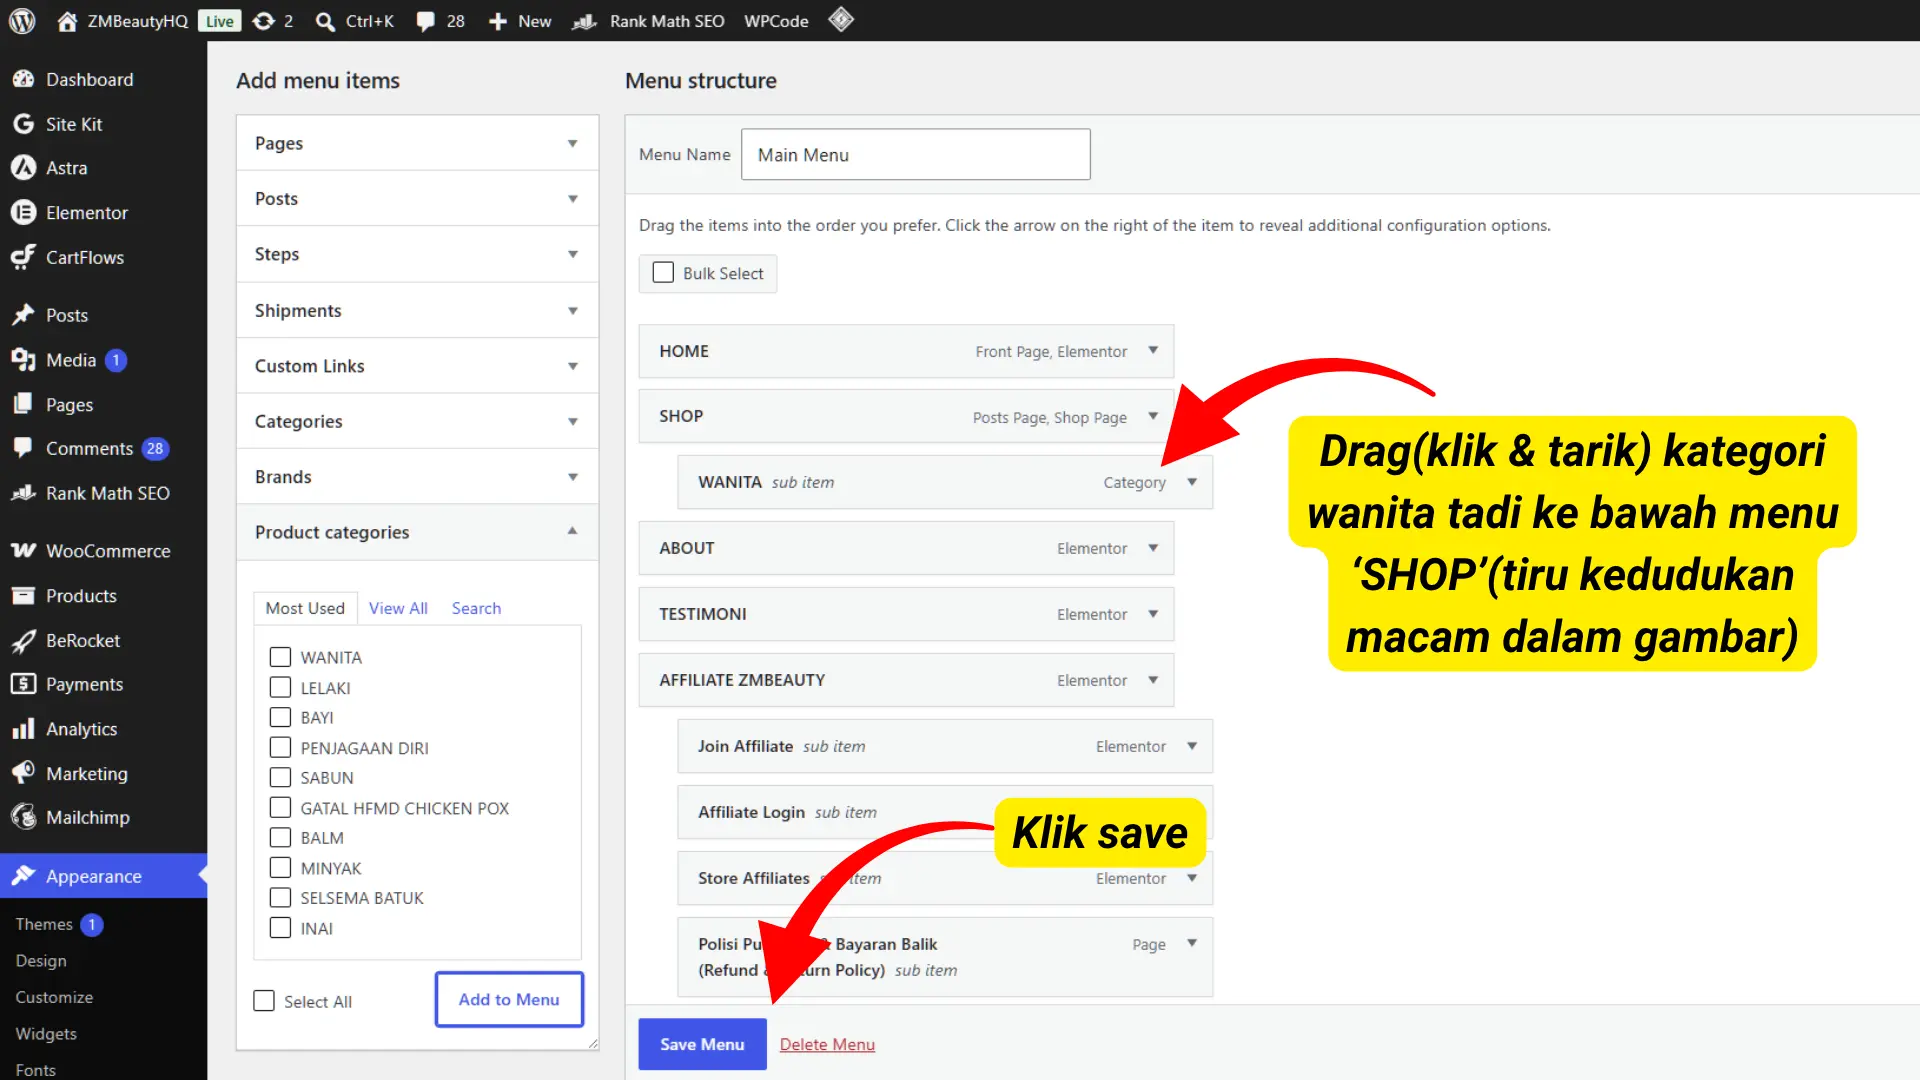This screenshot has height=1080, width=1920.
Task: Switch to the View All tab
Action: (x=398, y=608)
